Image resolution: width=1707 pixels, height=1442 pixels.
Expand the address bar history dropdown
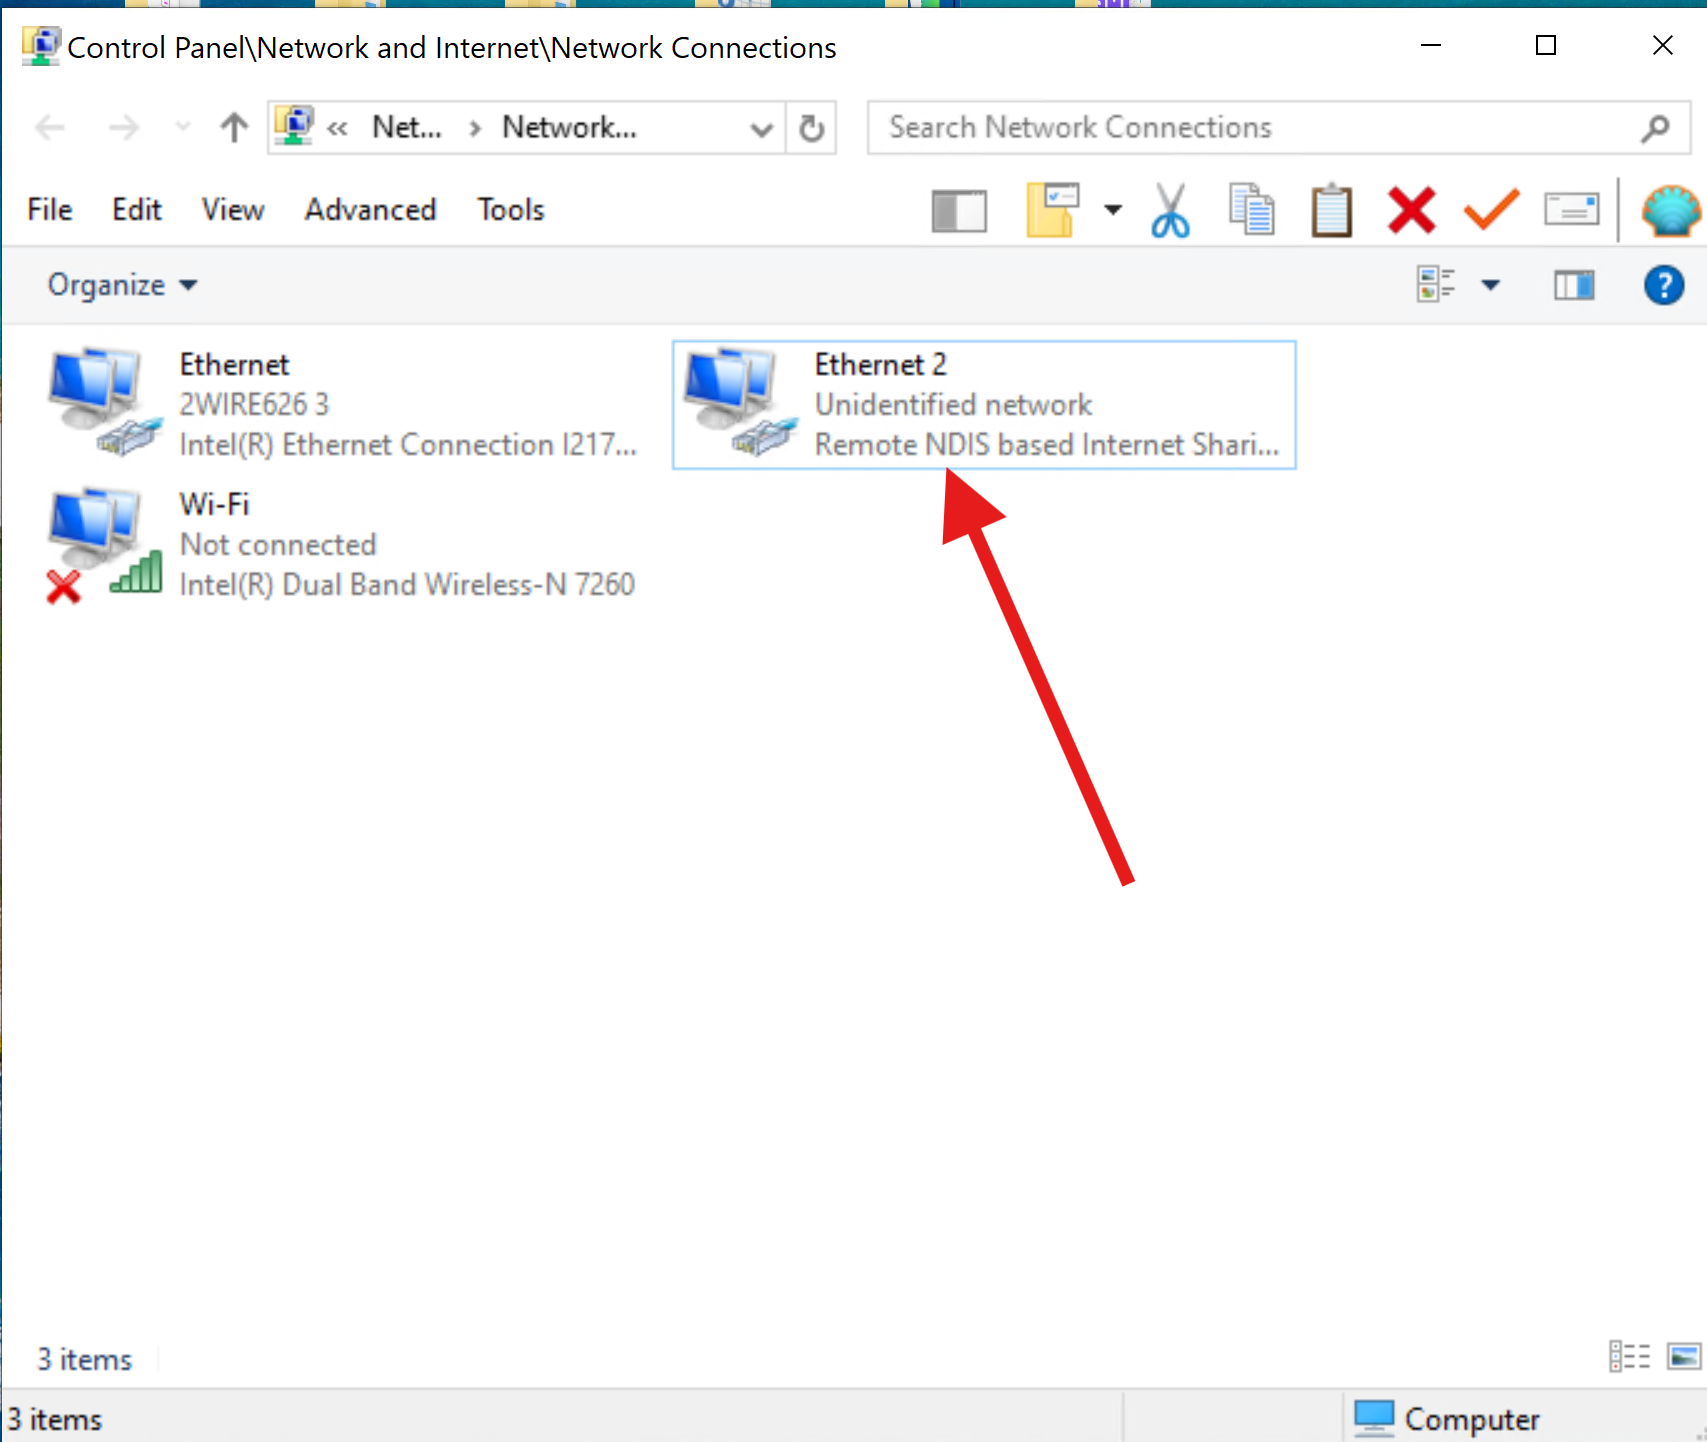pyautogui.click(x=761, y=128)
